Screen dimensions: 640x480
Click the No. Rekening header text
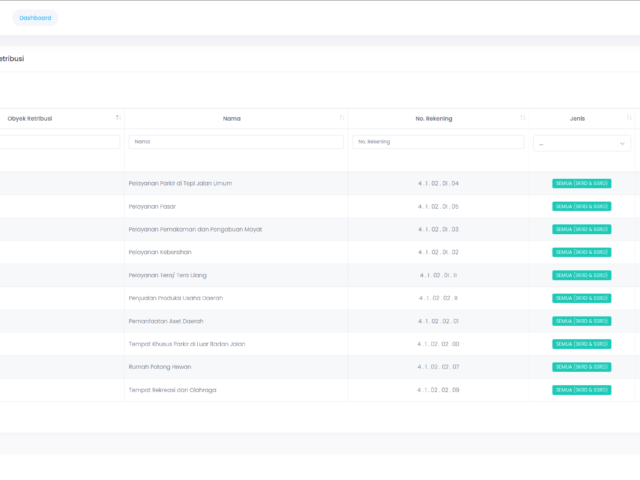tap(434, 119)
